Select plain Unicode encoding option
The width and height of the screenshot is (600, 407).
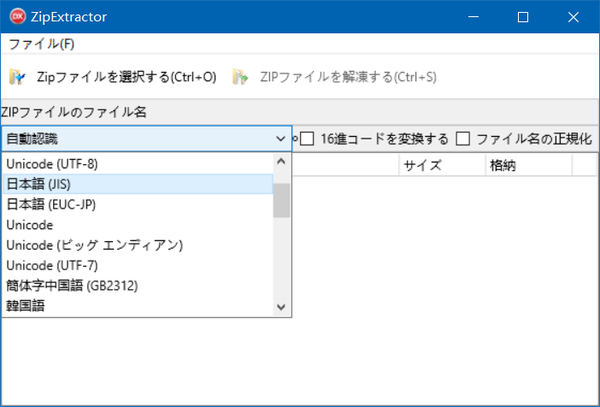[138, 225]
